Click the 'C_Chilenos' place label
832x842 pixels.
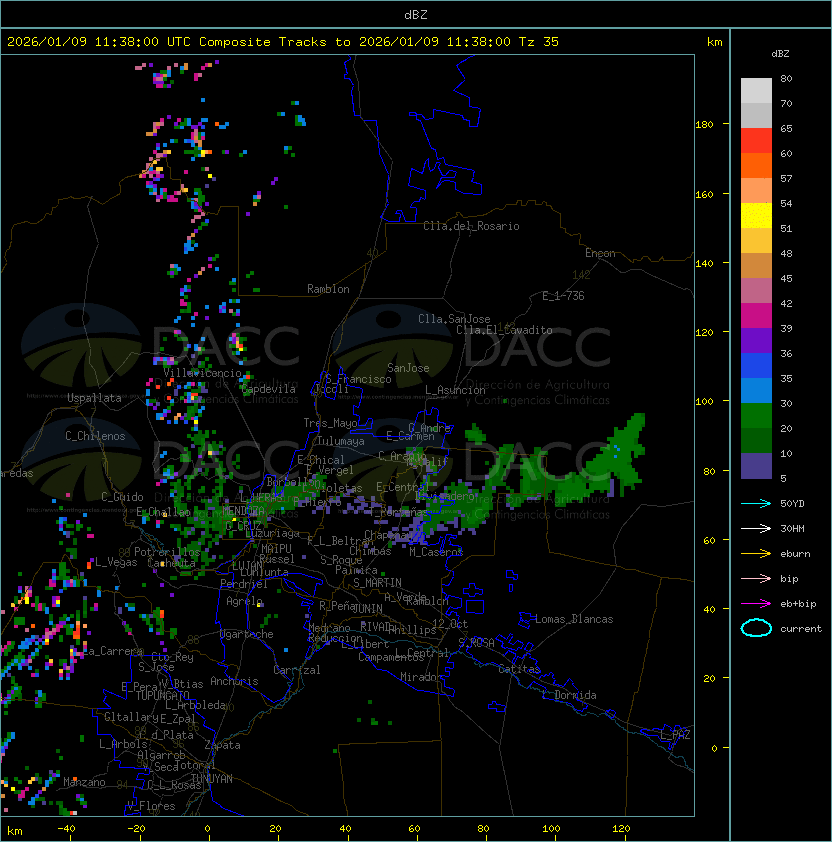[x=95, y=436]
